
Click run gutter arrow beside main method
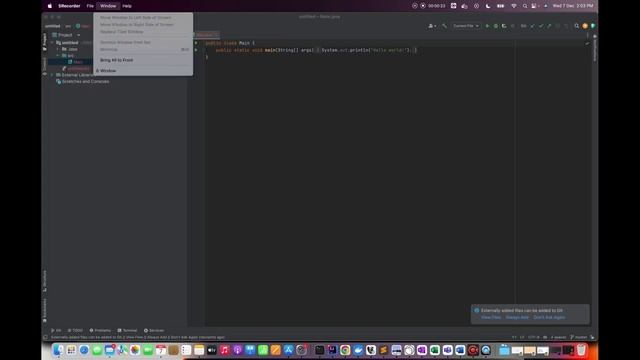[196, 50]
